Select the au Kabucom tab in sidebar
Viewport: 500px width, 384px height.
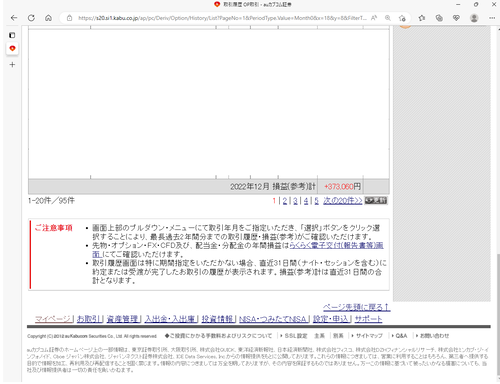(12, 49)
